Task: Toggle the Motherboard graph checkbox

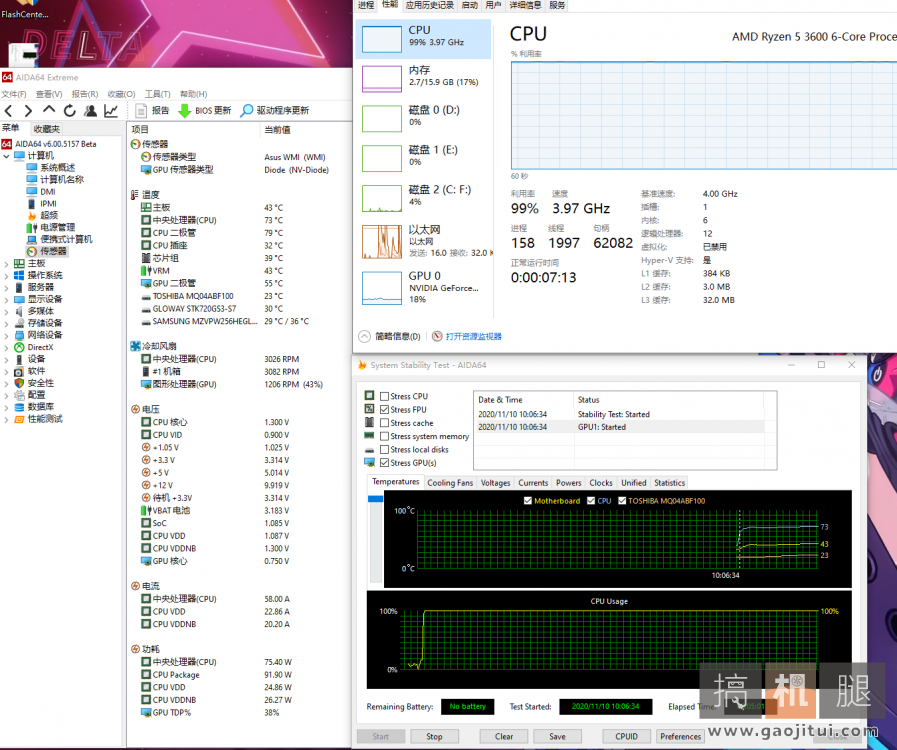Action: 528,501
